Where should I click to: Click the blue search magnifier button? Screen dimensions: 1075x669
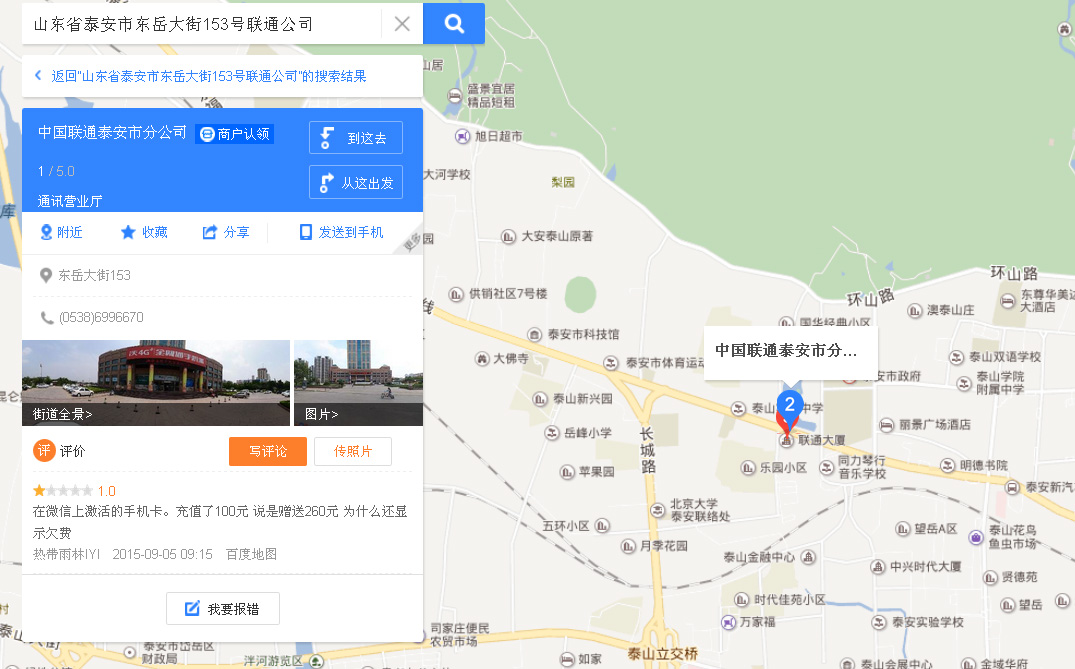[x=454, y=24]
